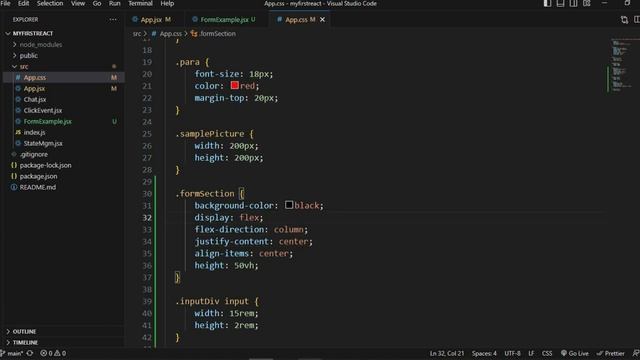
Task: Open index.js file
Action: (34, 133)
